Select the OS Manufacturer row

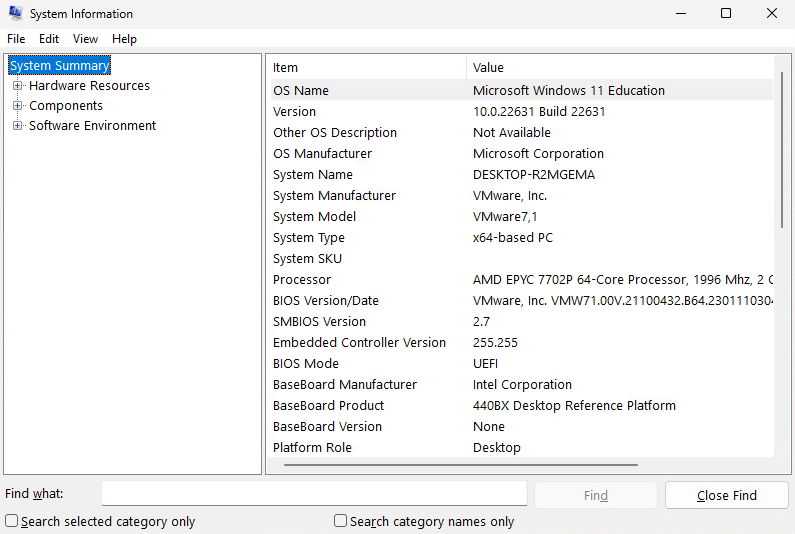[x=522, y=154]
